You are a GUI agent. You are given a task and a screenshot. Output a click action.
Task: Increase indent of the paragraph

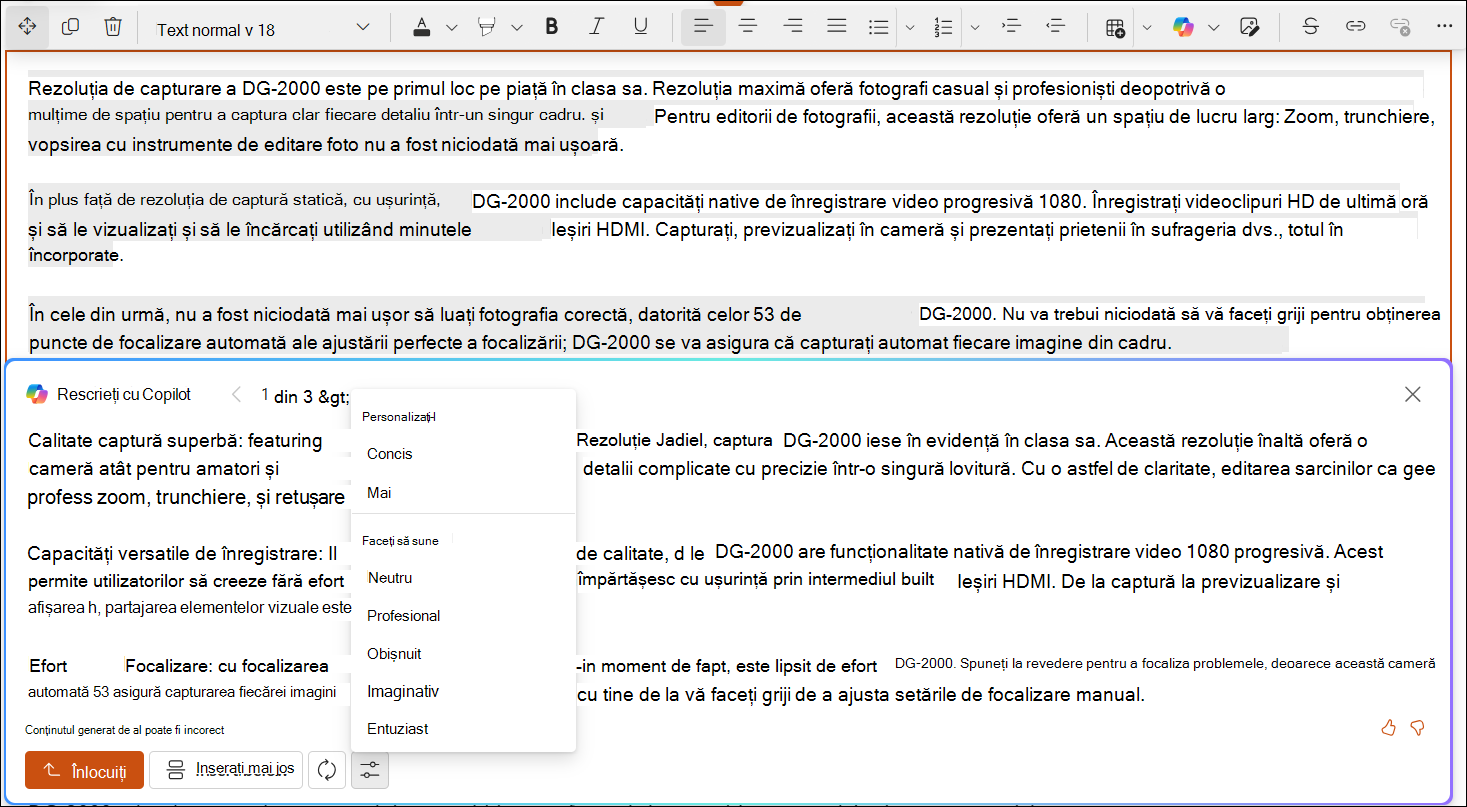[x=1011, y=27]
